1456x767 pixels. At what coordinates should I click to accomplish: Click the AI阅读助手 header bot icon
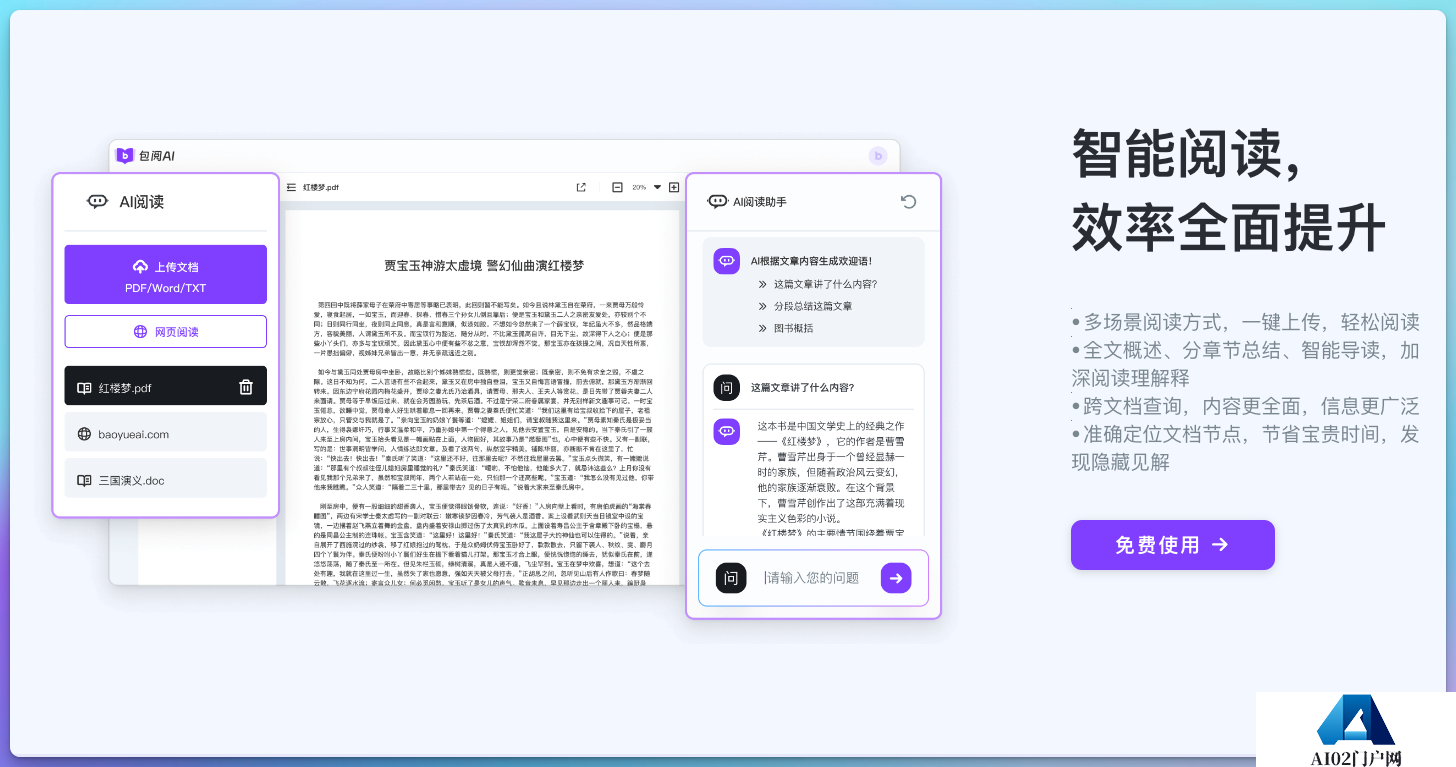click(717, 201)
